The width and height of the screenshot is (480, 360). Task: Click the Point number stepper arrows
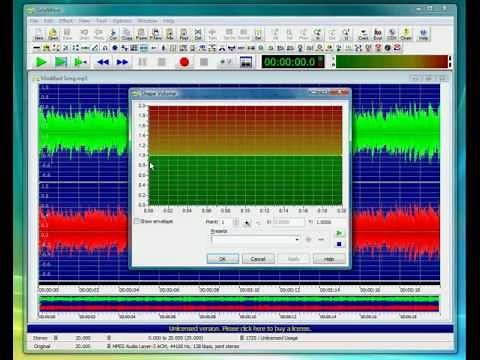click(236, 222)
